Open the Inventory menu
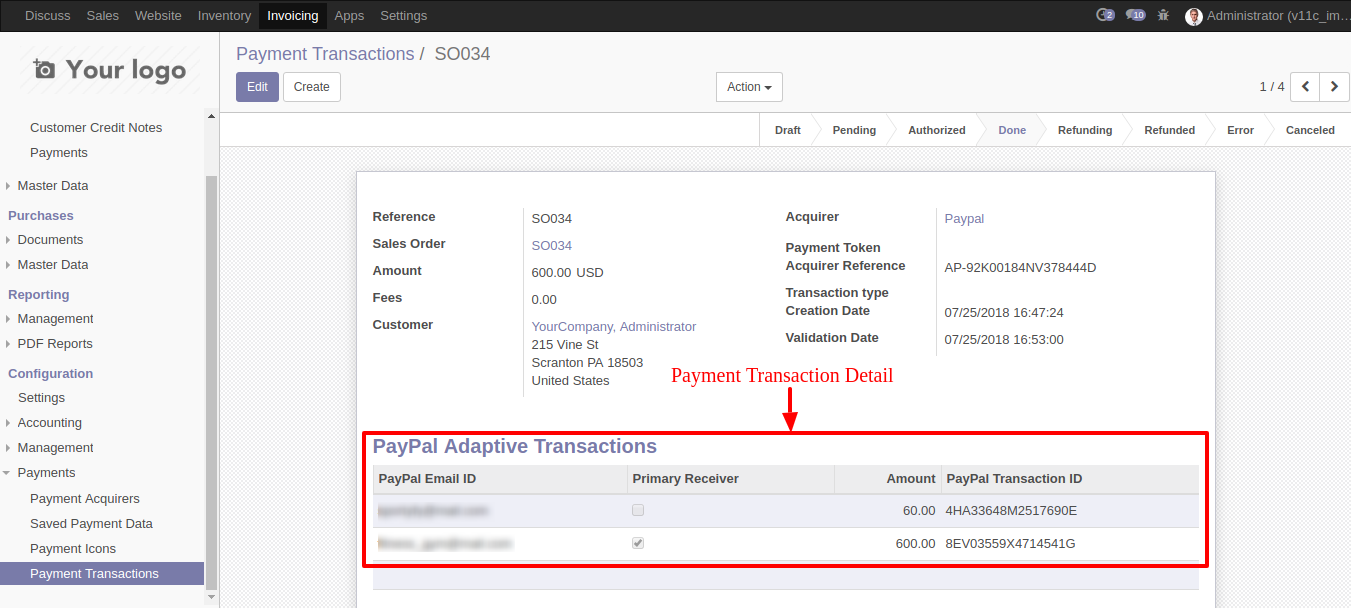 (x=224, y=15)
